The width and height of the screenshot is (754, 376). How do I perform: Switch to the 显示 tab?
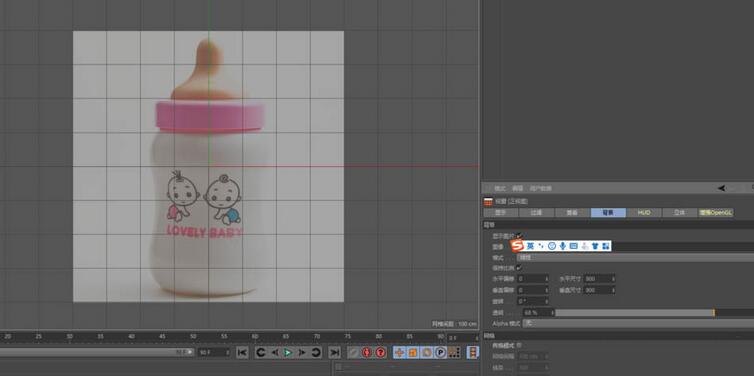pos(501,213)
